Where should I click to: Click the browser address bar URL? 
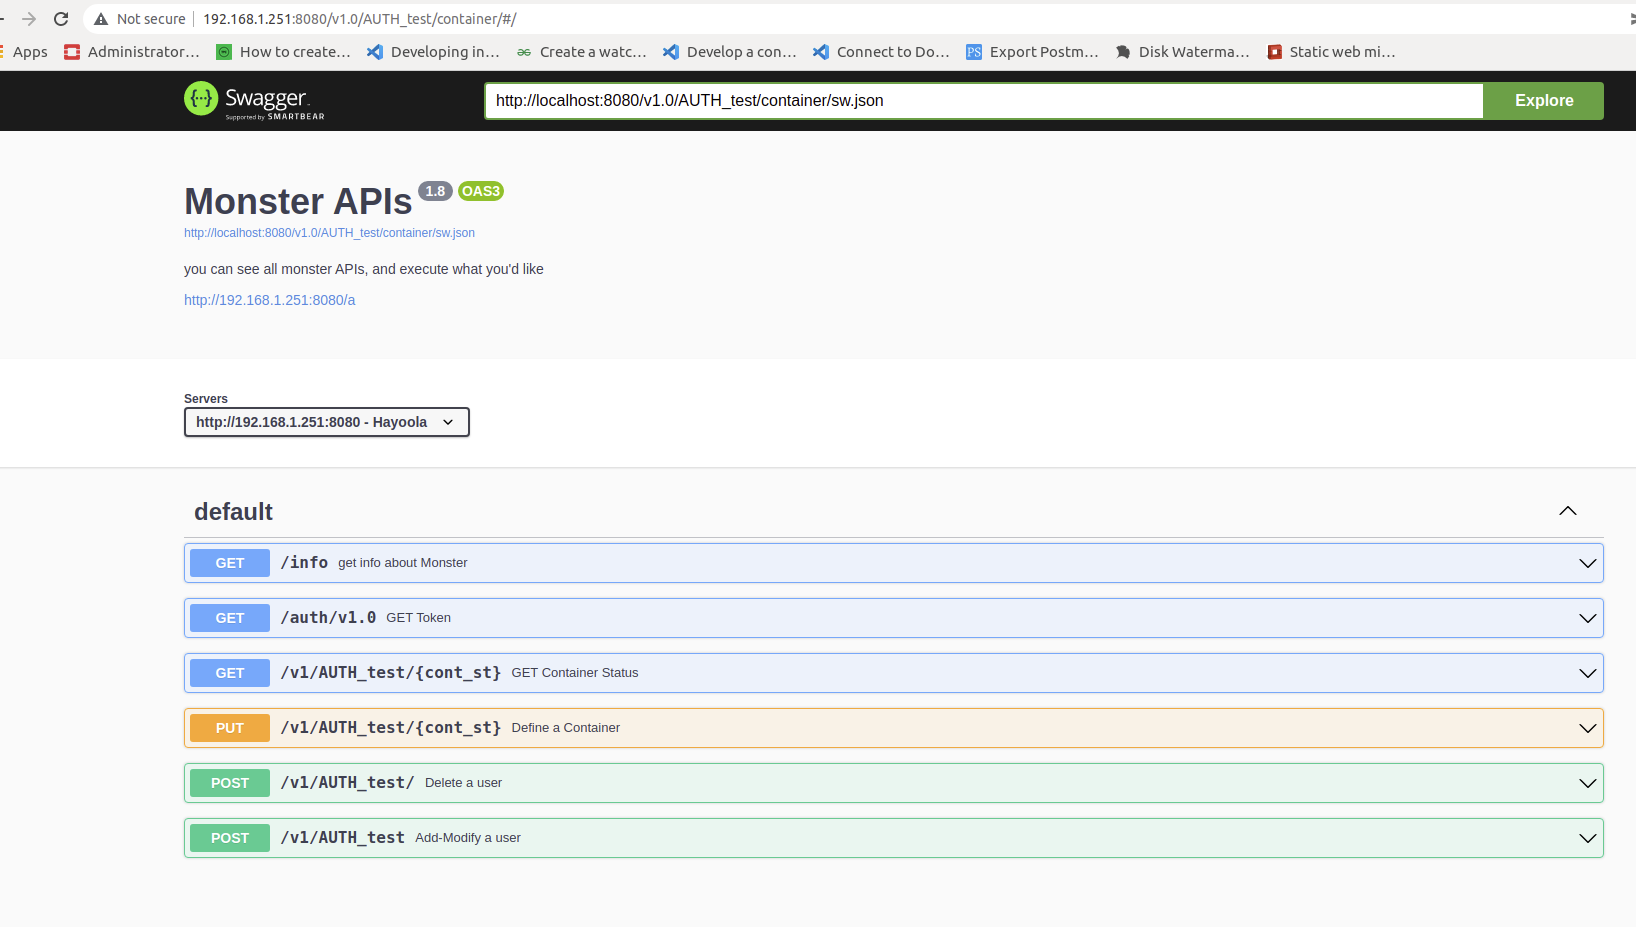click(360, 19)
